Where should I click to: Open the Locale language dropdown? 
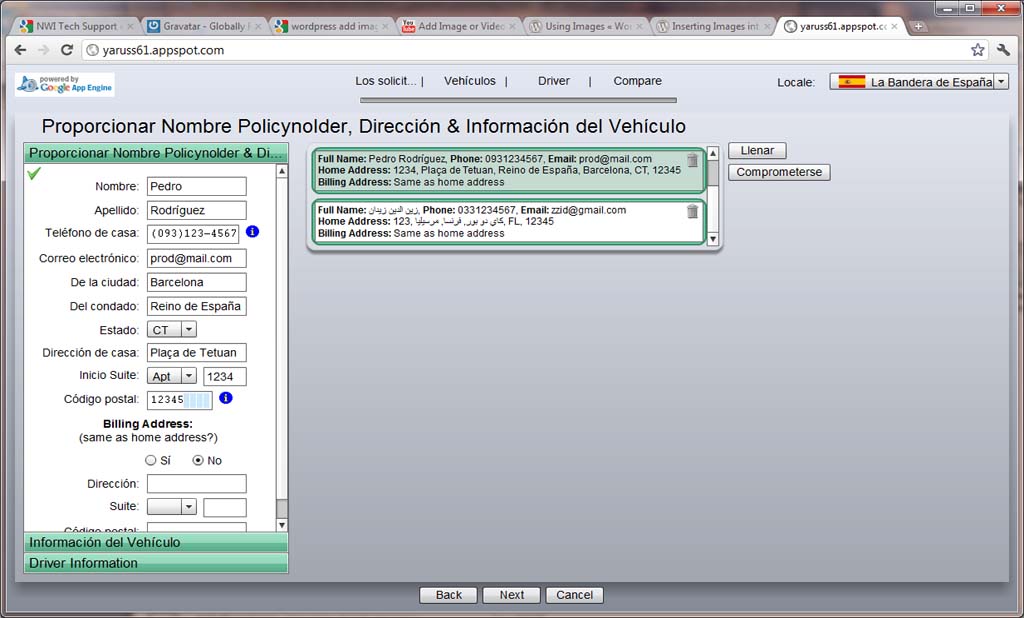coord(1001,82)
